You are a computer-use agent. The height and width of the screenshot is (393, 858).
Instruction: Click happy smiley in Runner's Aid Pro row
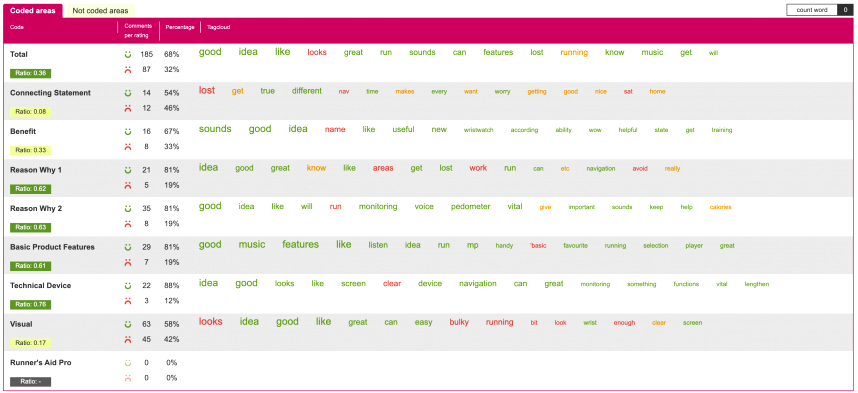127,362
